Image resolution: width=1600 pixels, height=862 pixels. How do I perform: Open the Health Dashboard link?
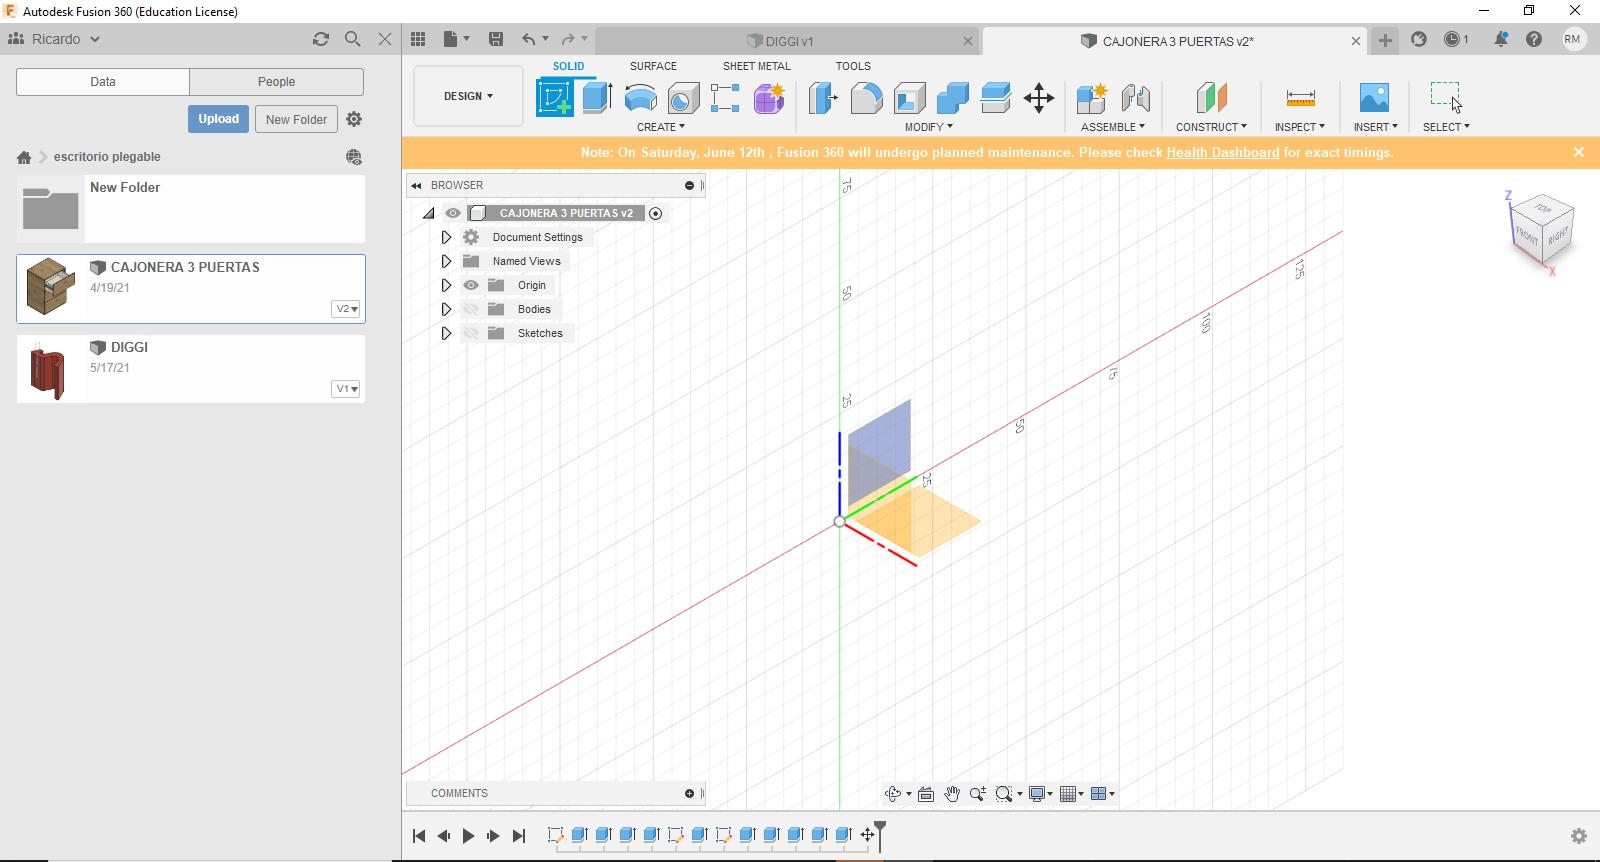pos(1222,153)
